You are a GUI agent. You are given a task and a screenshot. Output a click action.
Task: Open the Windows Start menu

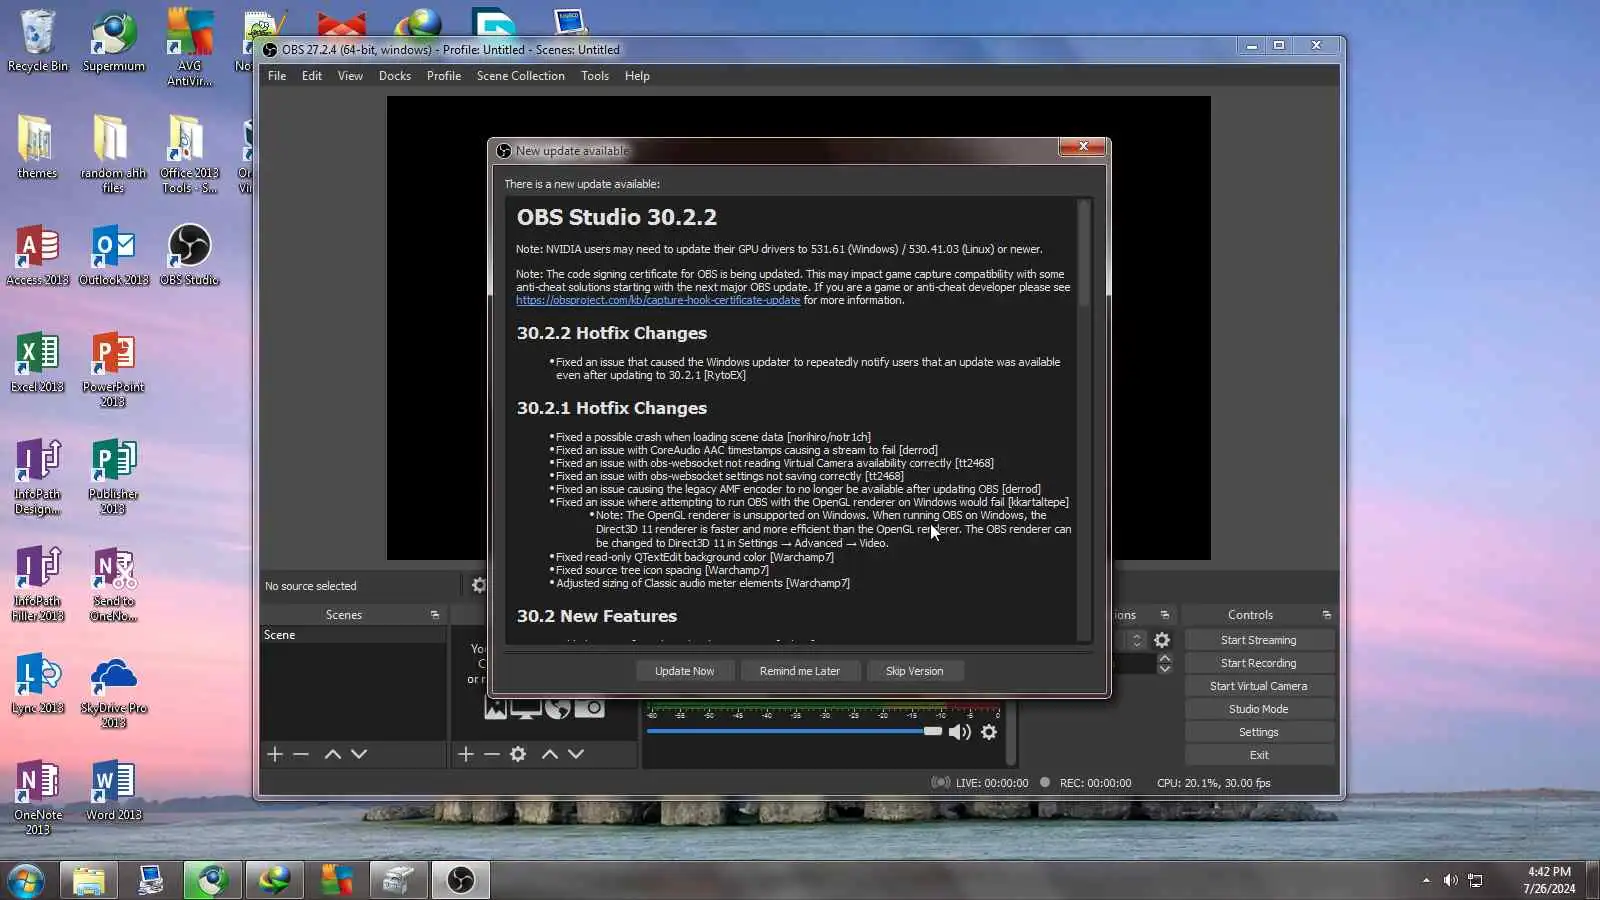tap(25, 881)
